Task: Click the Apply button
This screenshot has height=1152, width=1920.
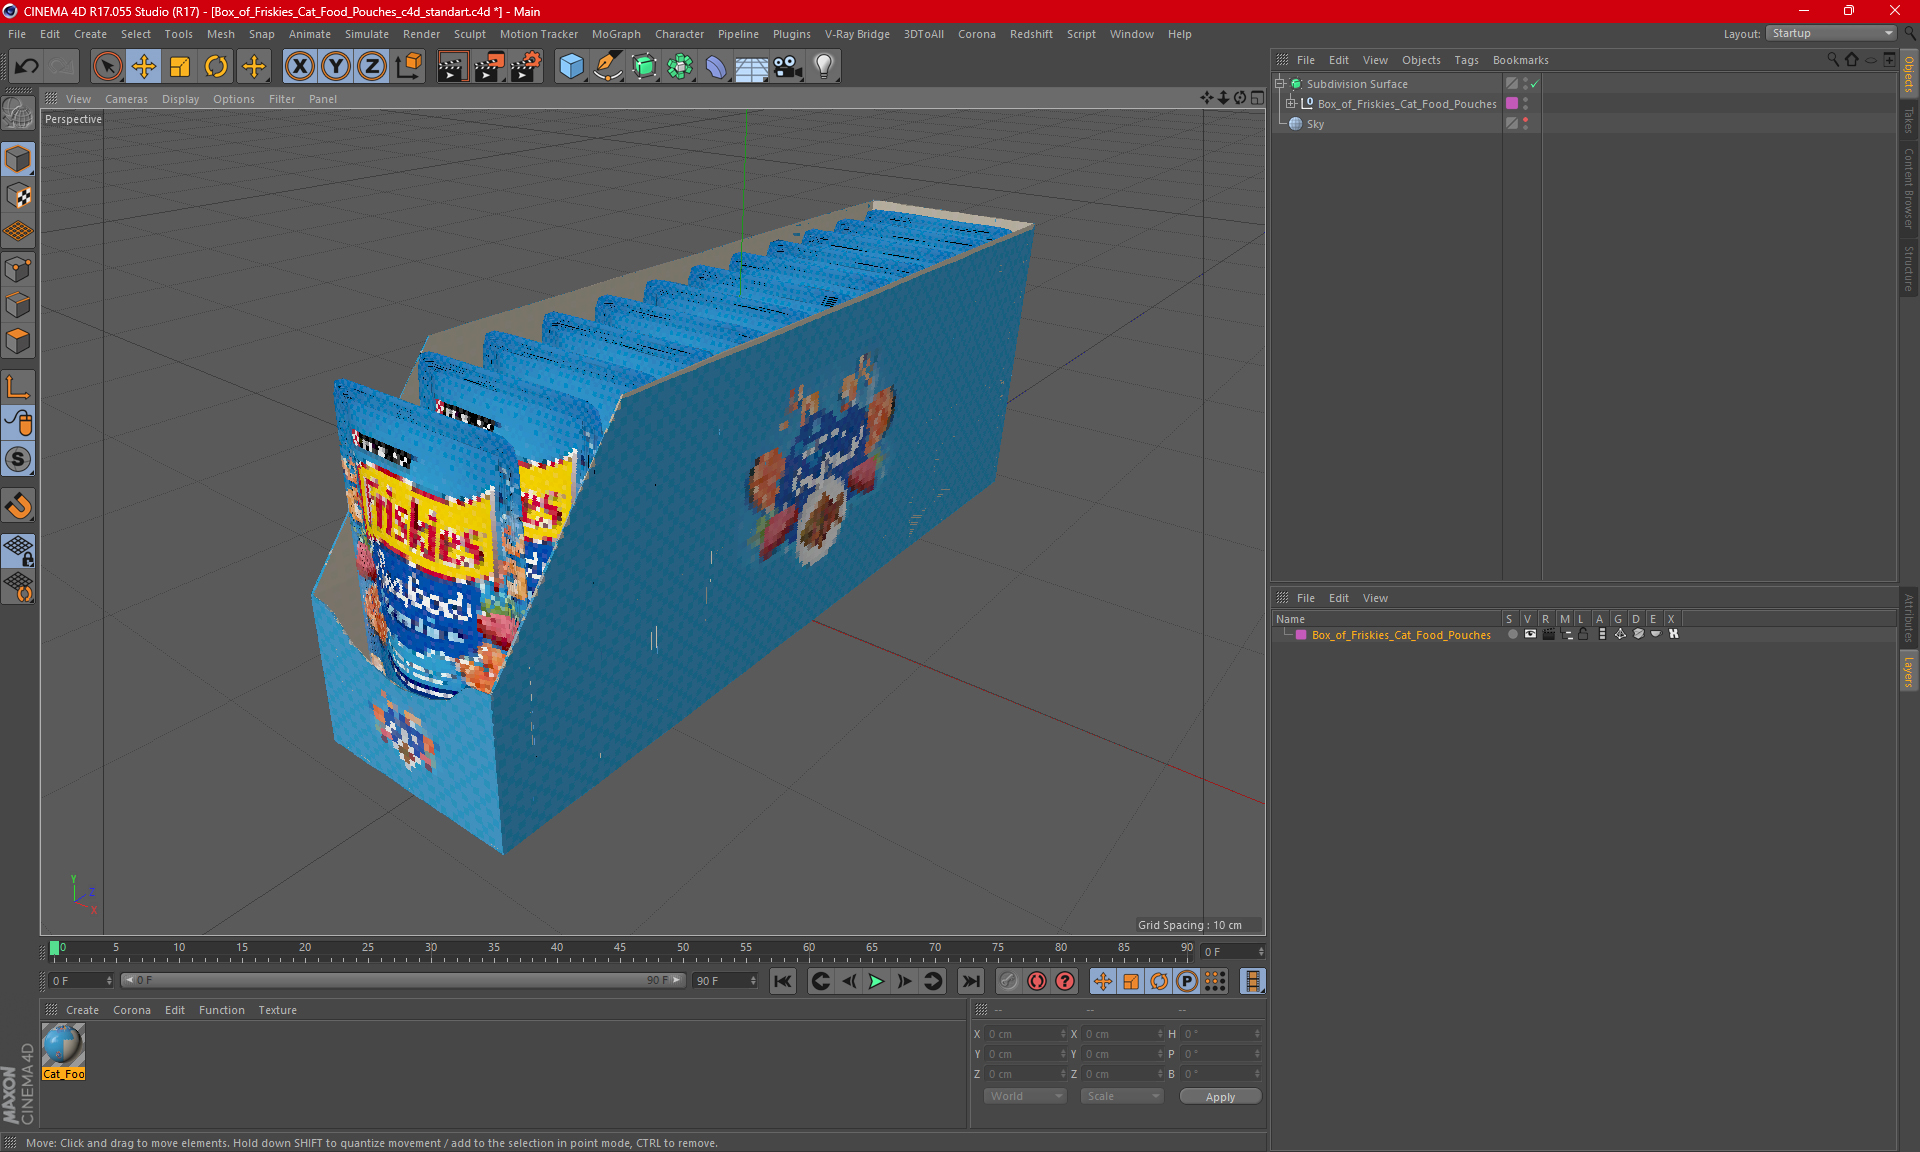Action: 1220,1097
